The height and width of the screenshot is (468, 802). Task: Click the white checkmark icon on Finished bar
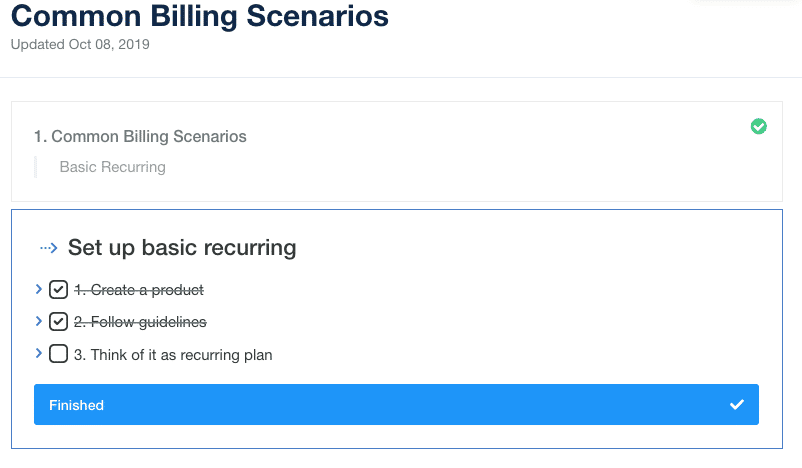737,405
